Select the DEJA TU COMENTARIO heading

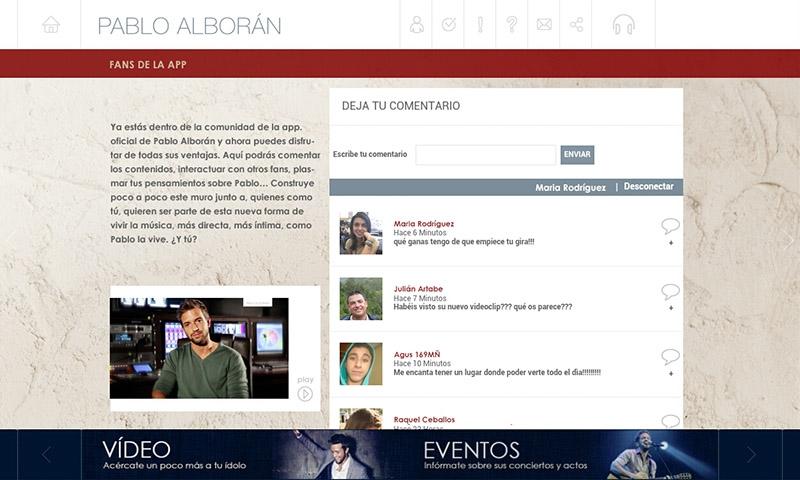pos(401,106)
